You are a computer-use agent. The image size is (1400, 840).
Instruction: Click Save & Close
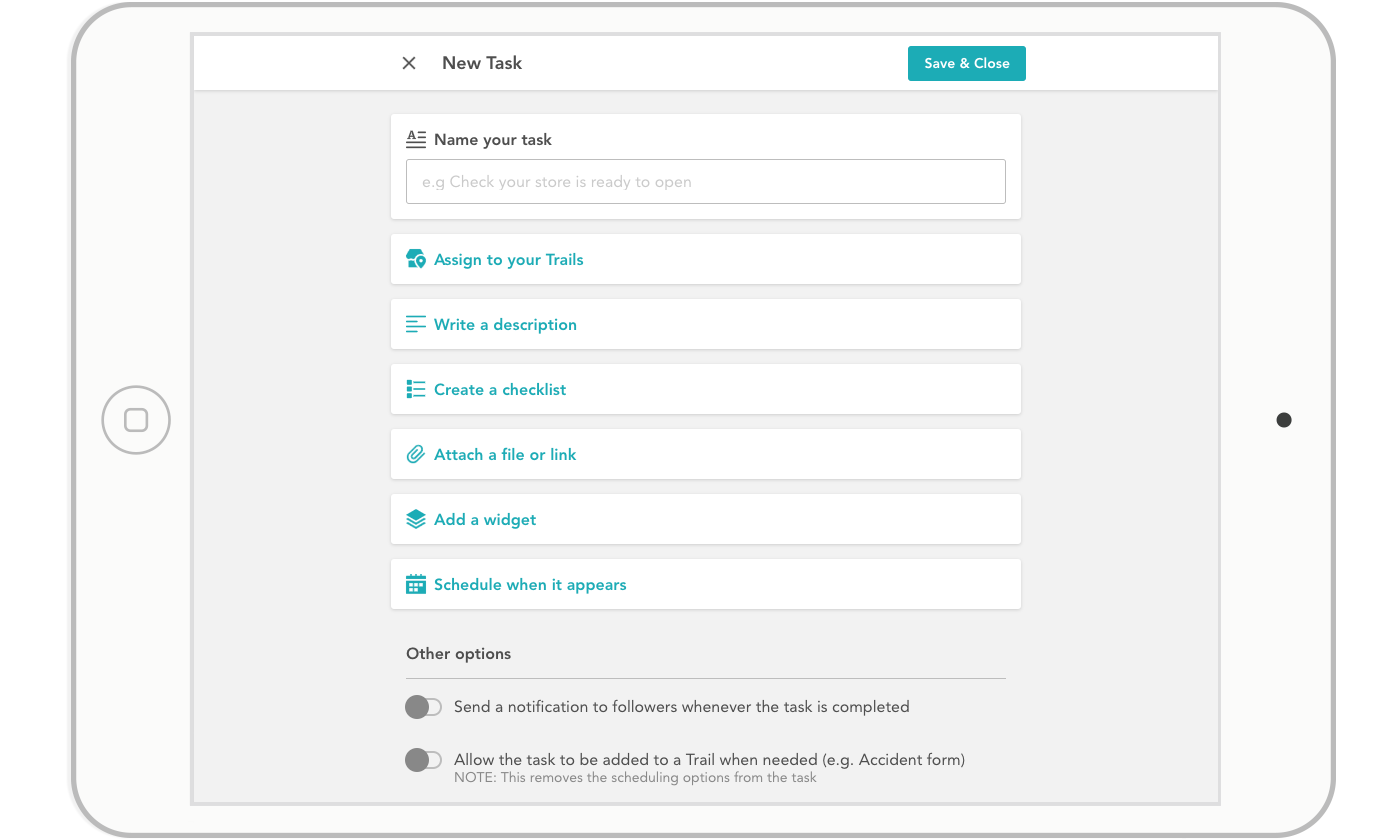pos(966,62)
